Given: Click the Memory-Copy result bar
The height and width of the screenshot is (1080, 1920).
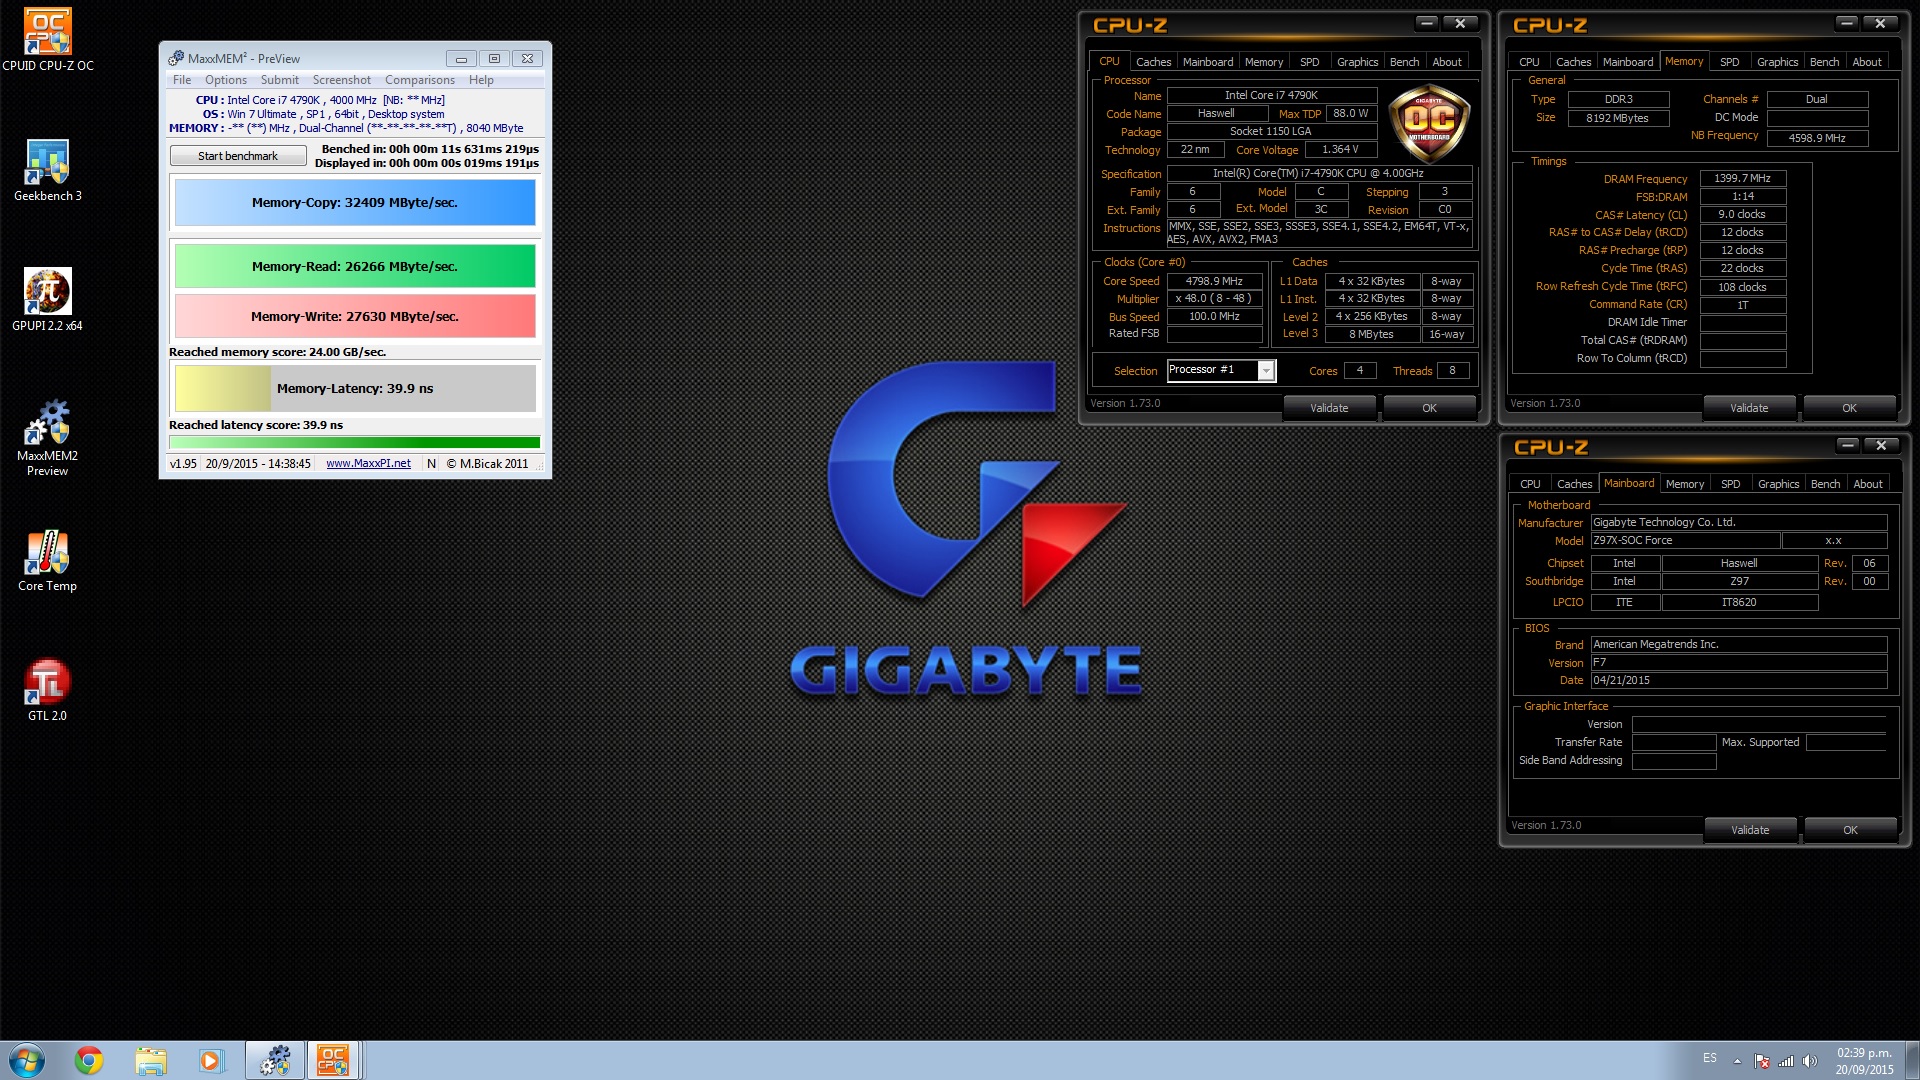Looking at the screenshot, I should (355, 203).
